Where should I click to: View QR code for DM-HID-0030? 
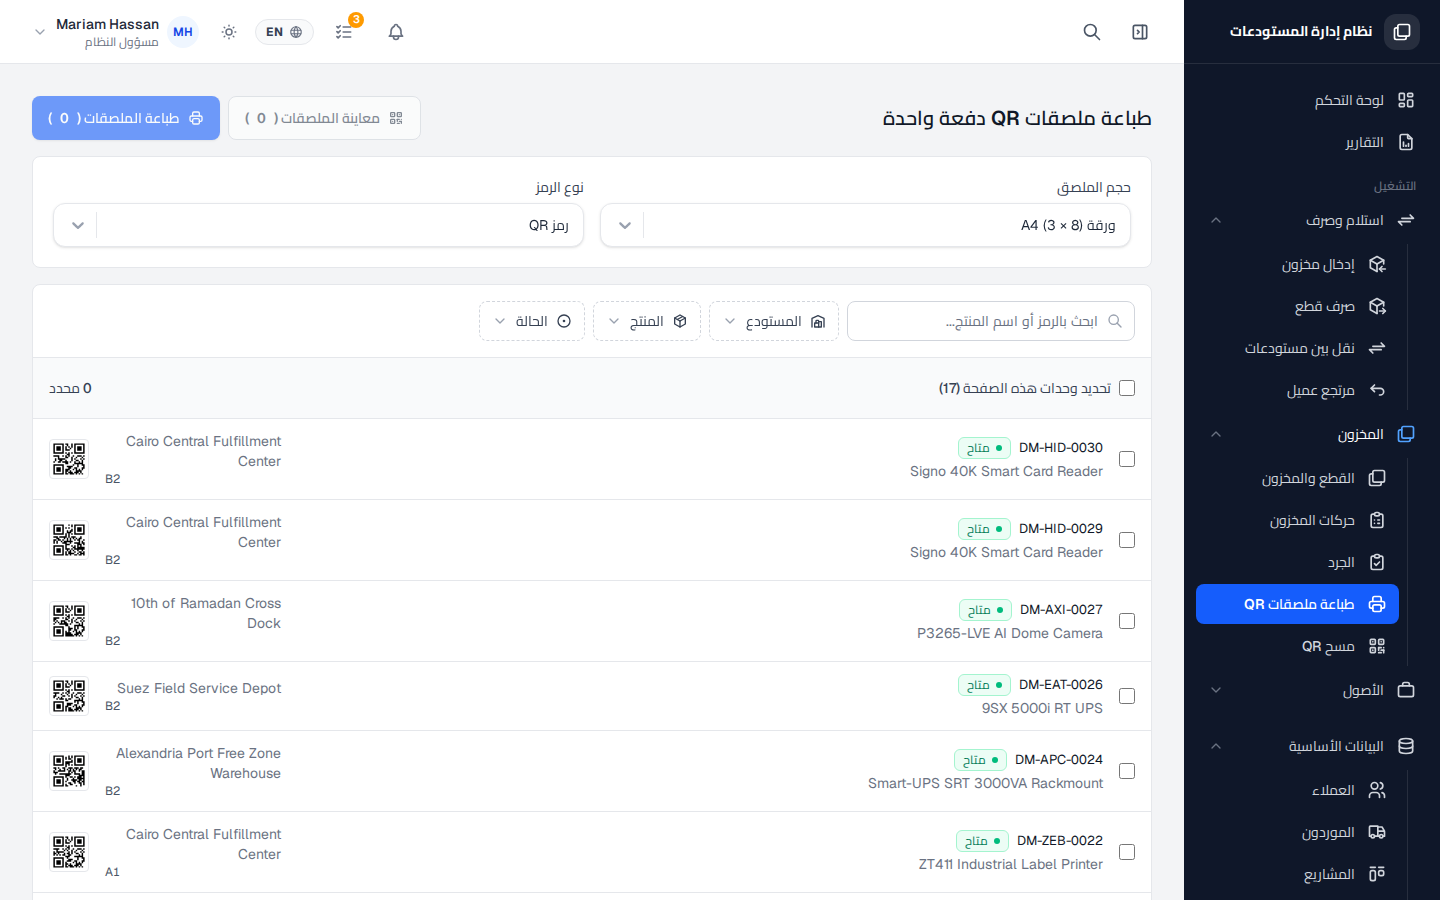[69, 459]
